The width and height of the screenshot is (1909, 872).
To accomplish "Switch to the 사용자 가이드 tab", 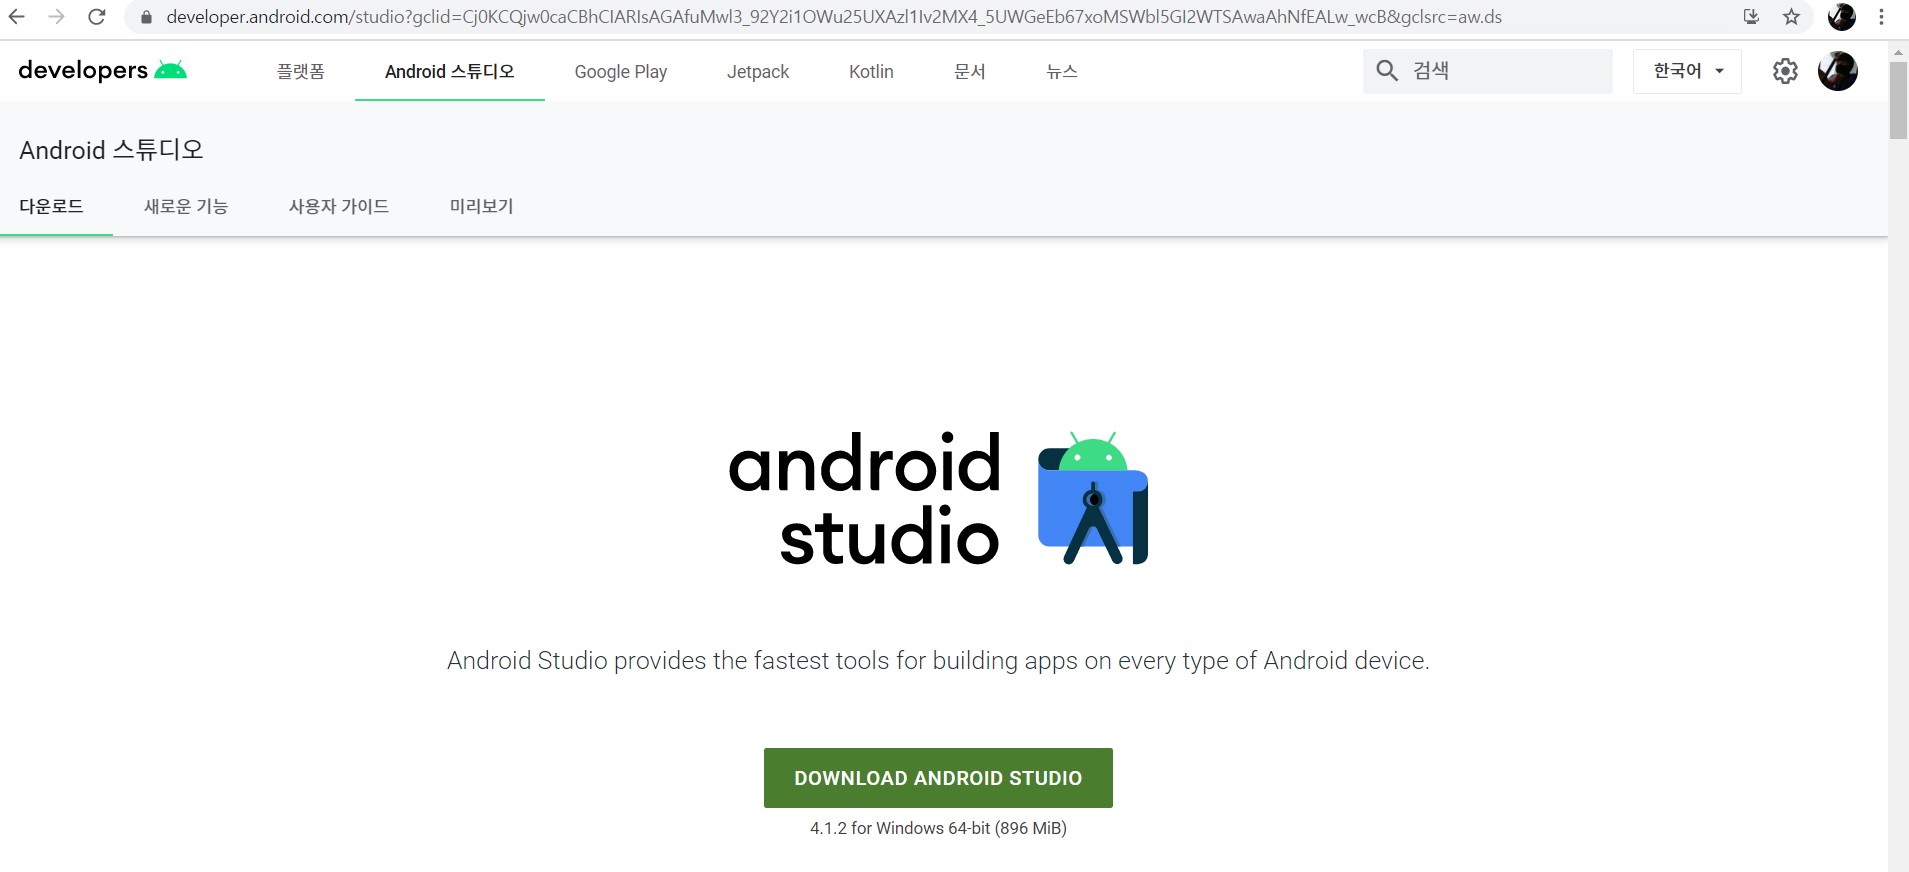I will point(339,206).
